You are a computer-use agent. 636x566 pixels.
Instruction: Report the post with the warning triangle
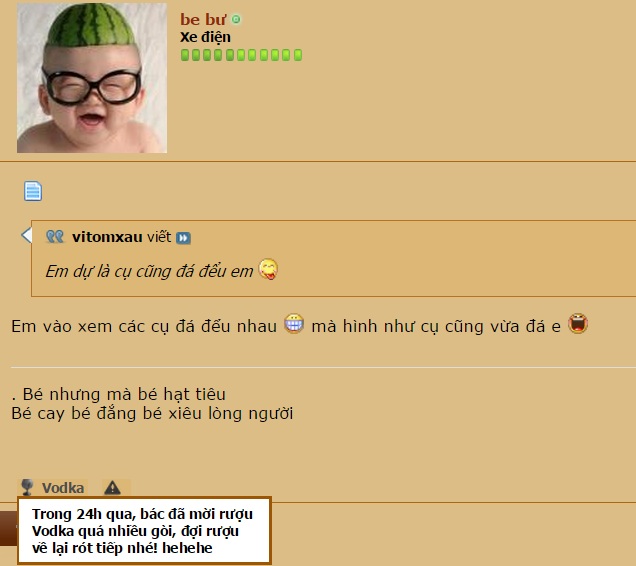tap(112, 487)
